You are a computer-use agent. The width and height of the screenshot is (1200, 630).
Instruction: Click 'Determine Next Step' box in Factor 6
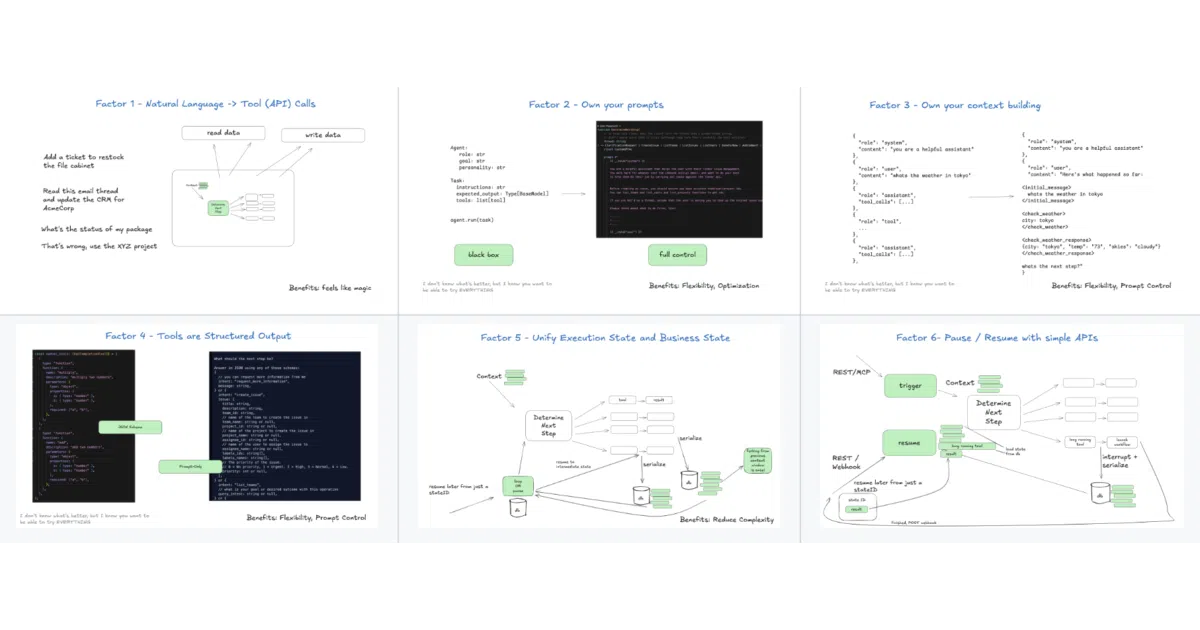(993, 412)
